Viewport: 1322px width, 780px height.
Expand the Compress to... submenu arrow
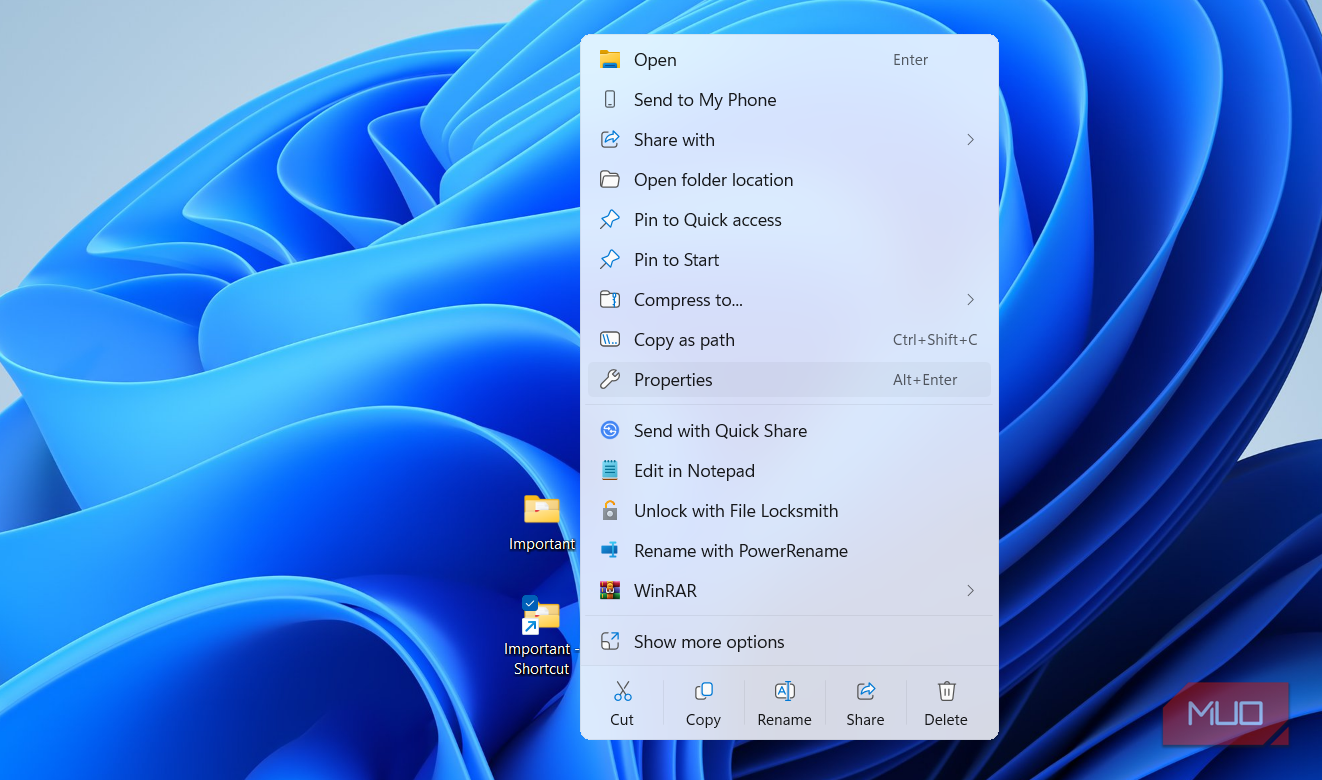coord(970,300)
